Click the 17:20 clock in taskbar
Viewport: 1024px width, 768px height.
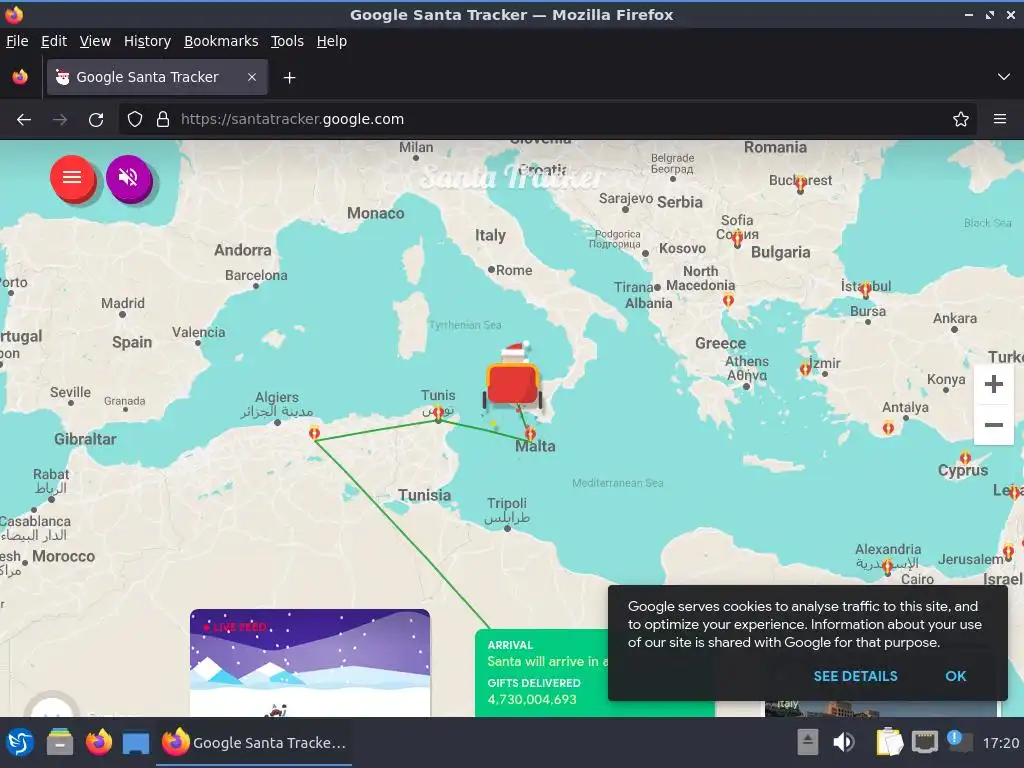coord(1000,743)
